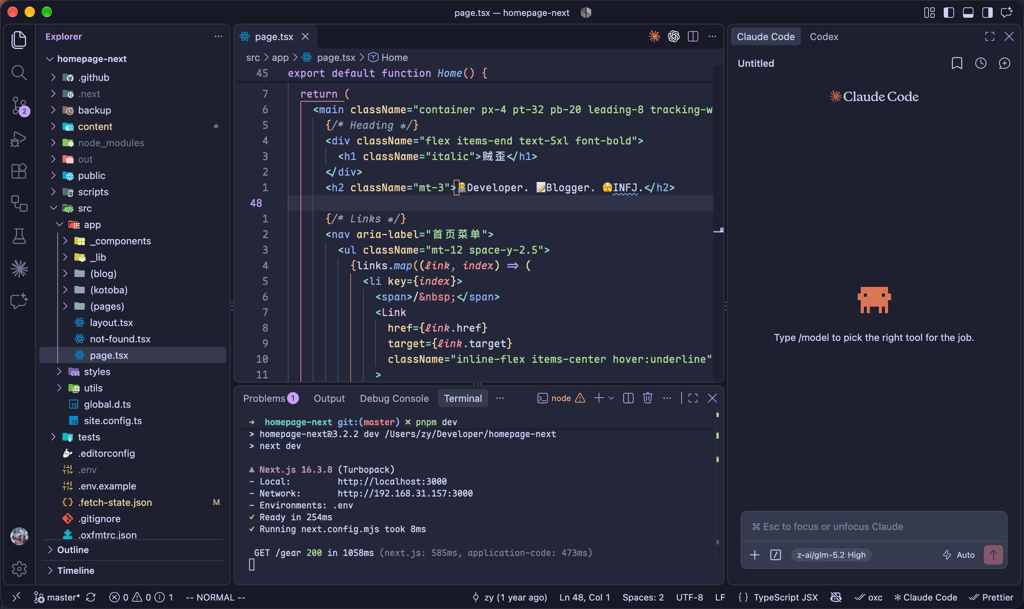
Task: Click the bookmark icon in Claude Code panel
Action: 957,63
